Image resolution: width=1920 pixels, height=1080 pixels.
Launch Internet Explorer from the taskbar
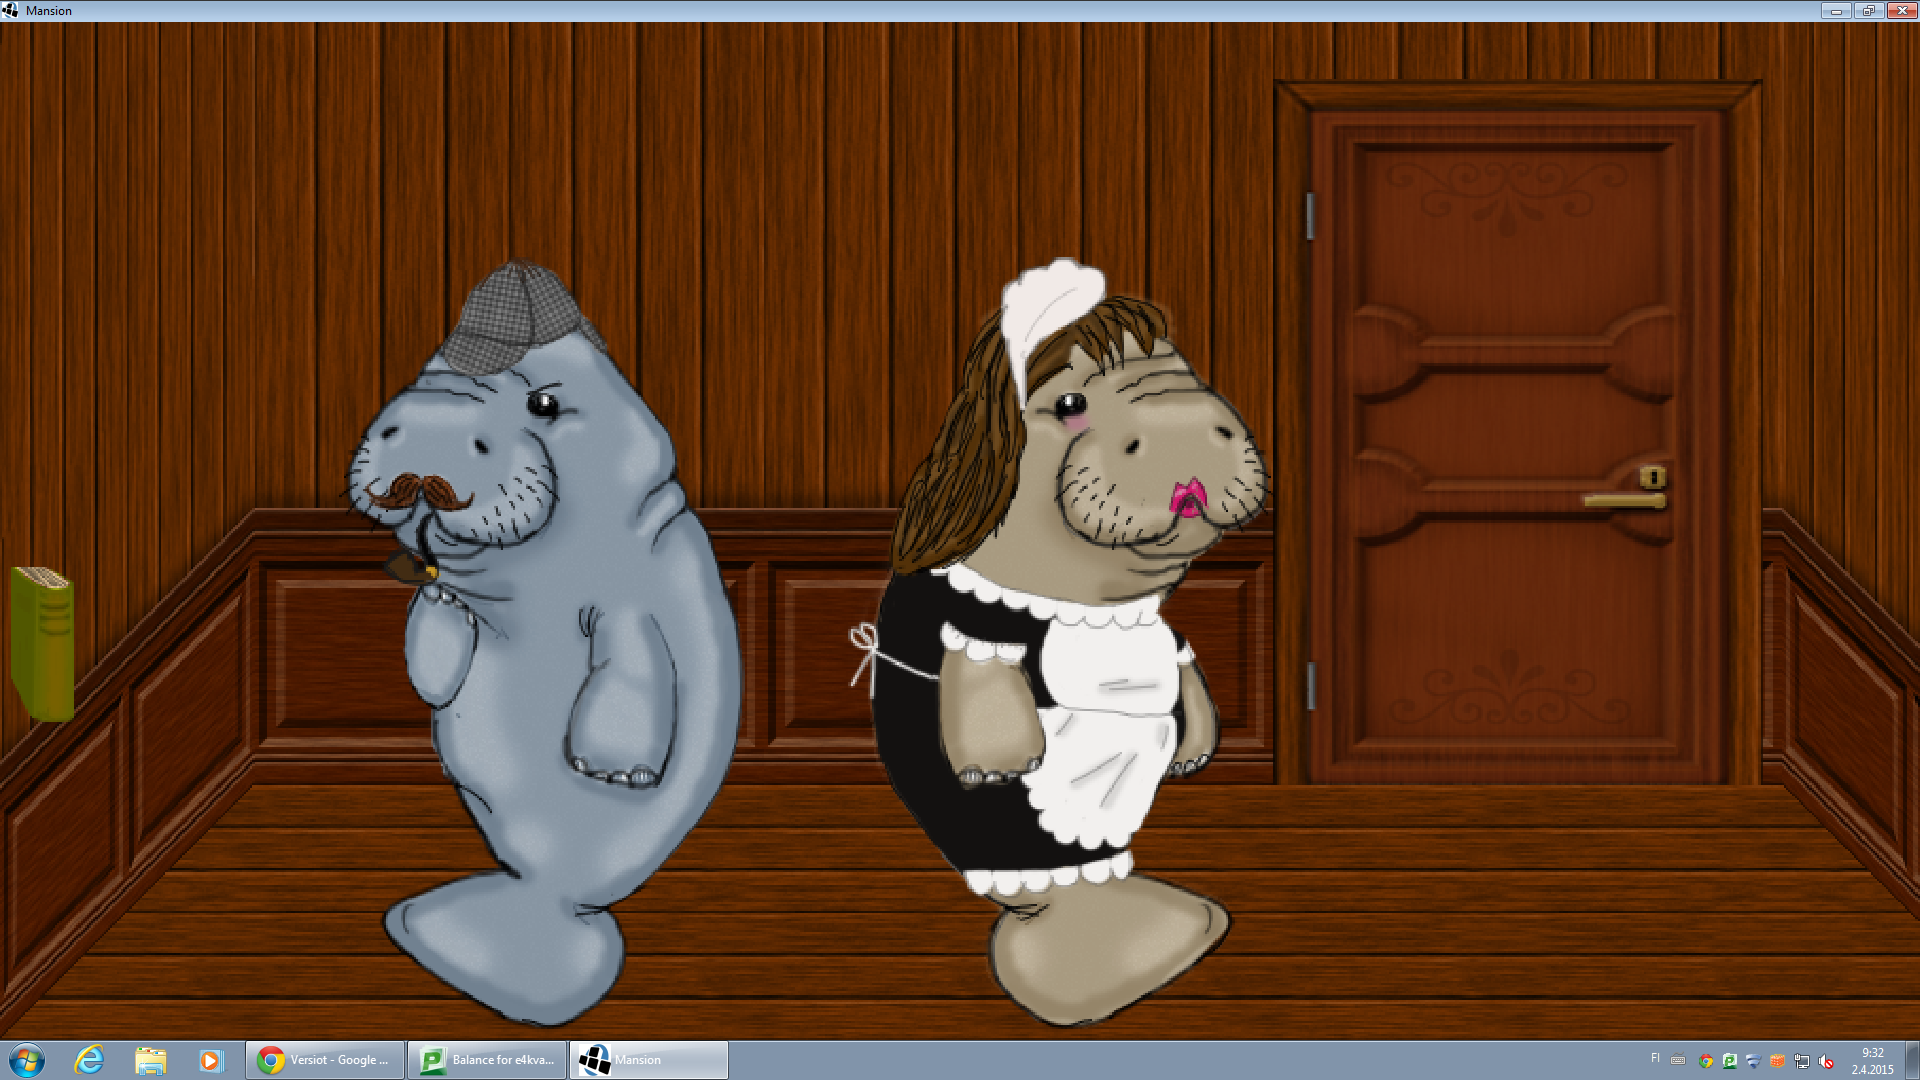click(90, 1060)
